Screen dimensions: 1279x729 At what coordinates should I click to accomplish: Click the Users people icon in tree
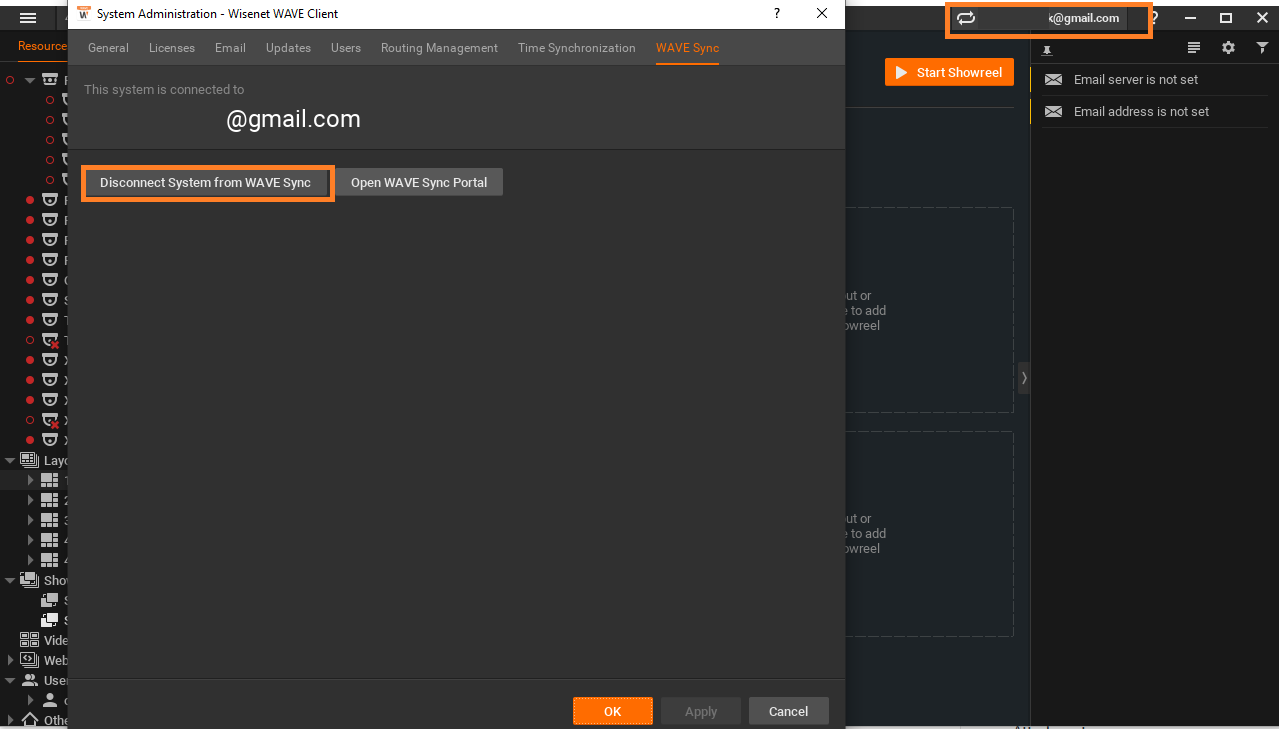point(30,680)
